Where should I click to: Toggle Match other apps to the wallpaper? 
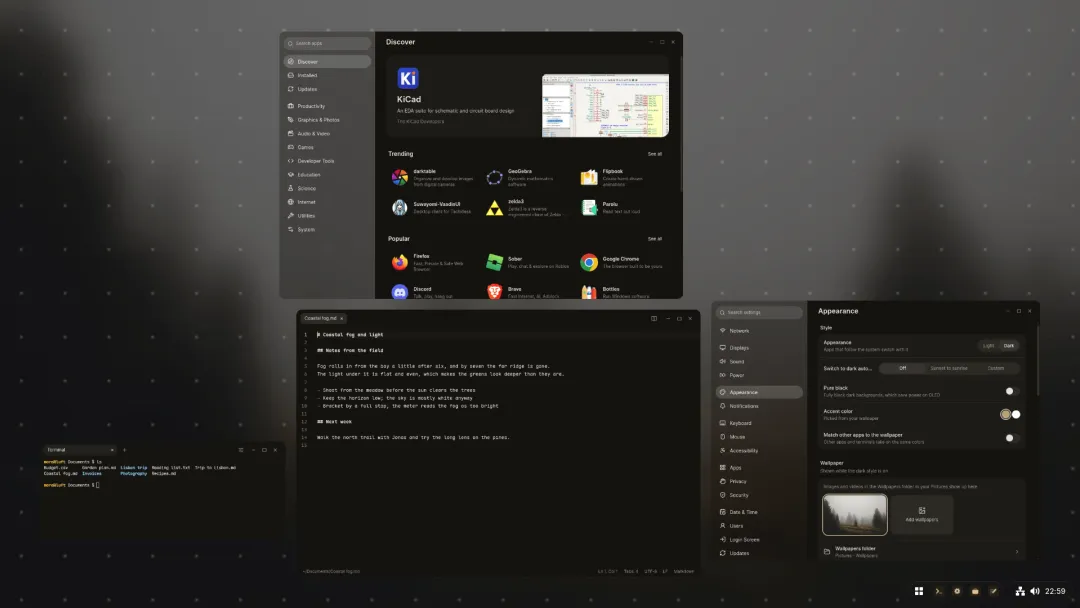coord(1011,438)
